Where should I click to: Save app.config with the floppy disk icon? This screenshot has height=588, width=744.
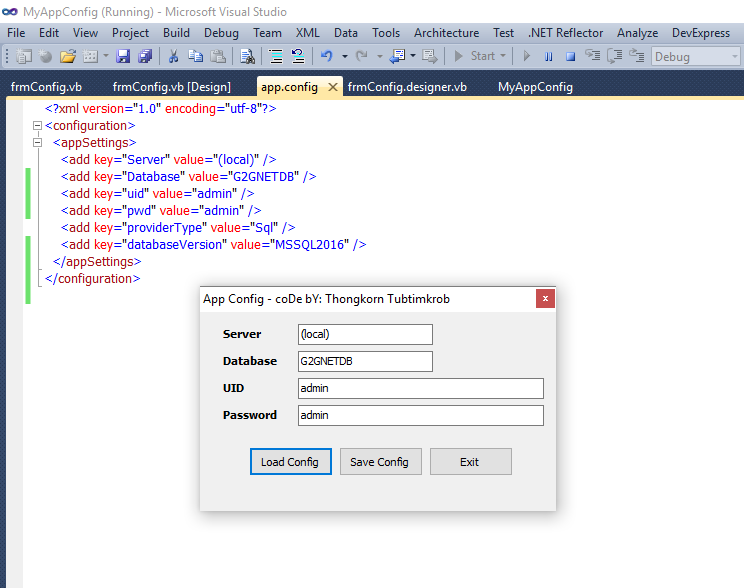pos(123,56)
